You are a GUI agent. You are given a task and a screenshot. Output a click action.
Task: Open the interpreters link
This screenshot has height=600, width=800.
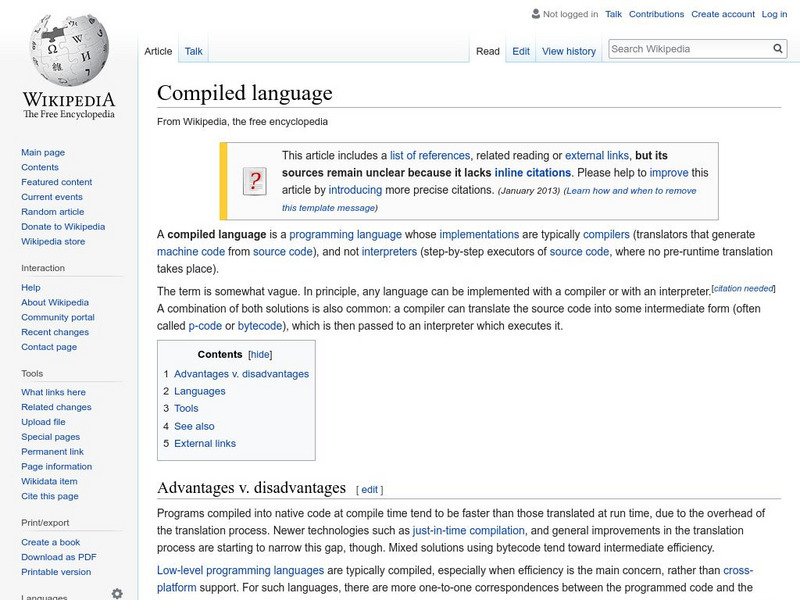[389, 252]
